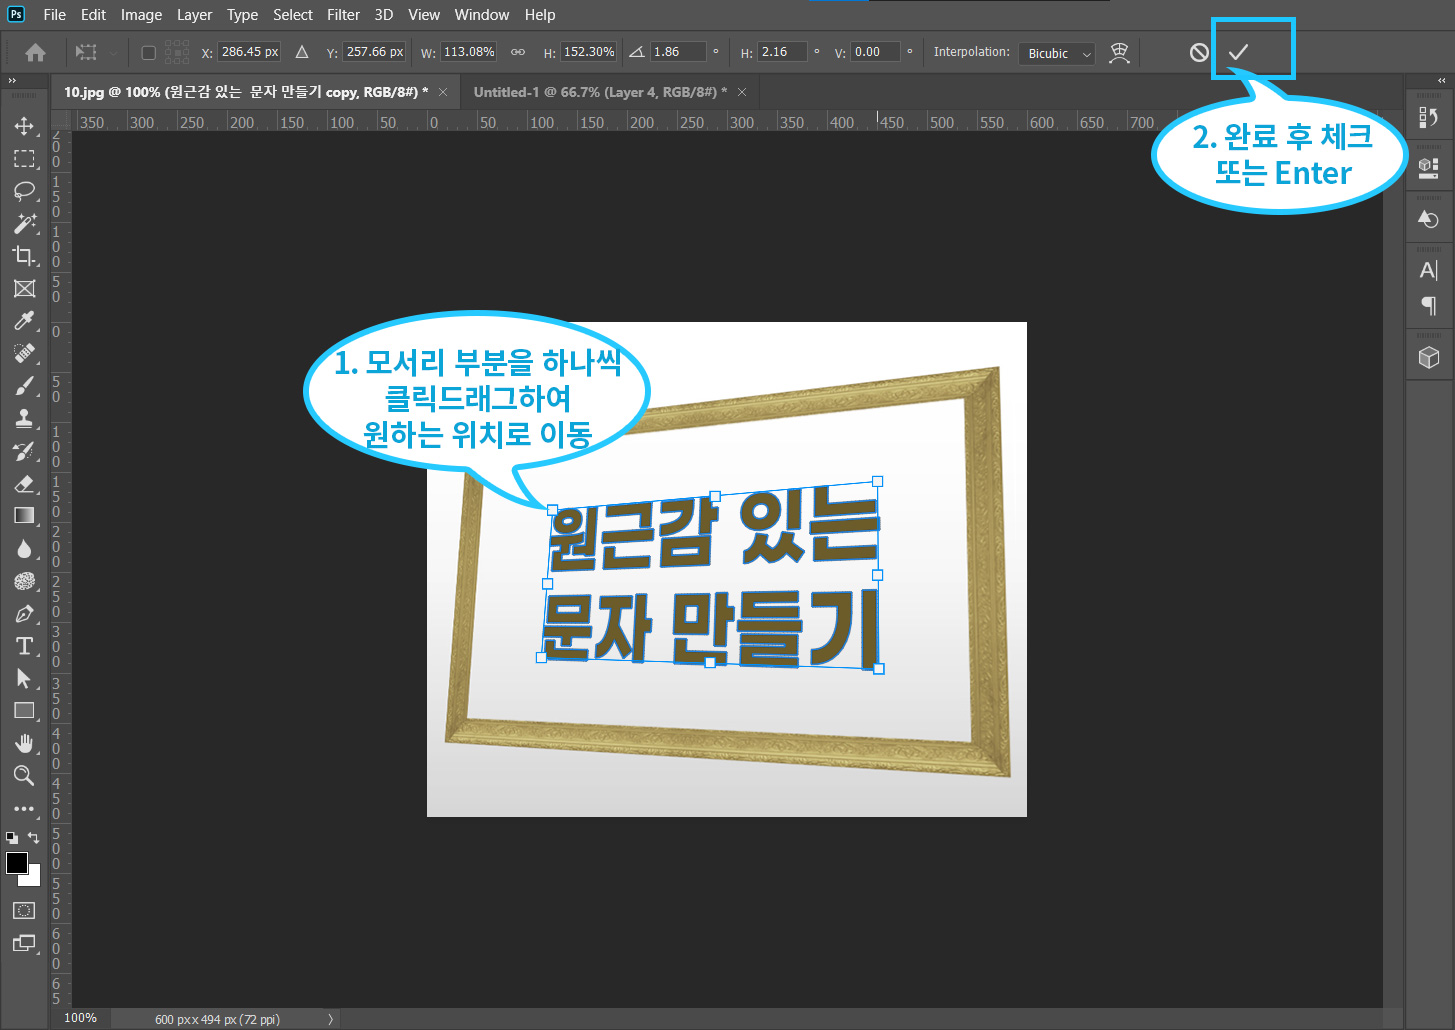
Task: Set reference point location grid
Action: [177, 52]
